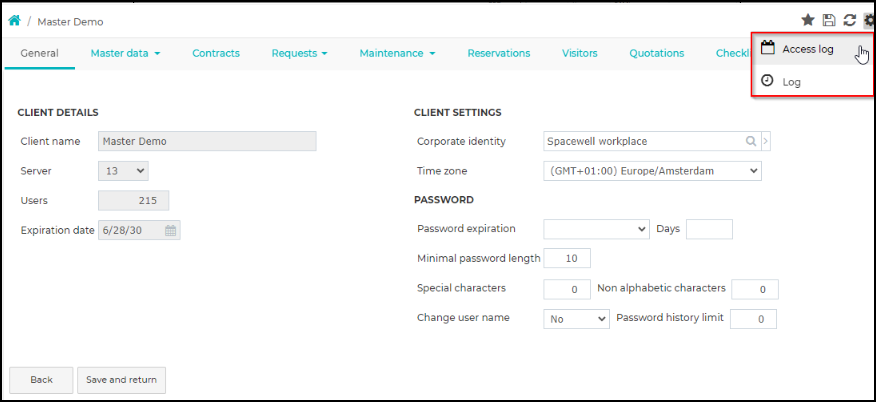Open the Expiration date calendar icon
876x402 pixels.
pyautogui.click(x=170, y=230)
